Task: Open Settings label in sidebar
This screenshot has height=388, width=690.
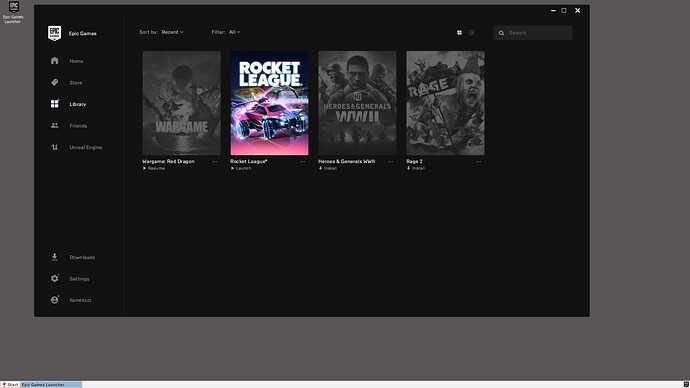Action: tap(79, 279)
